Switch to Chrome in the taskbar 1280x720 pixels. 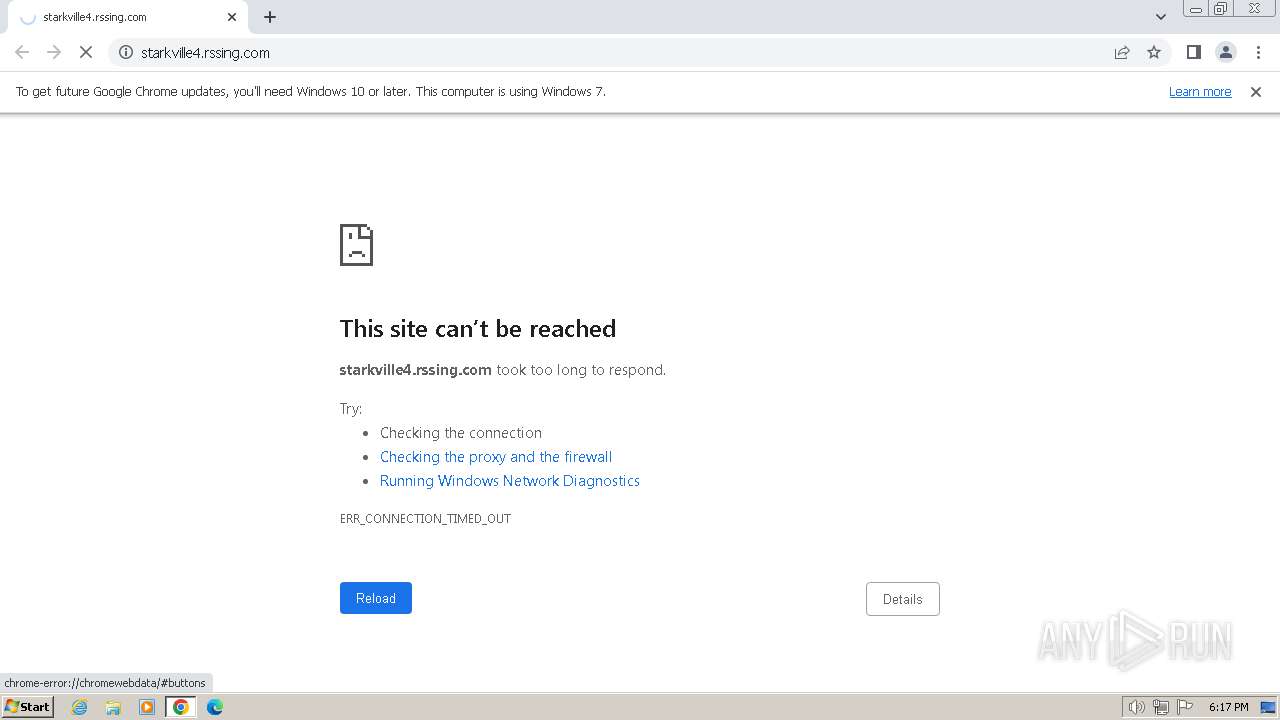(181, 707)
